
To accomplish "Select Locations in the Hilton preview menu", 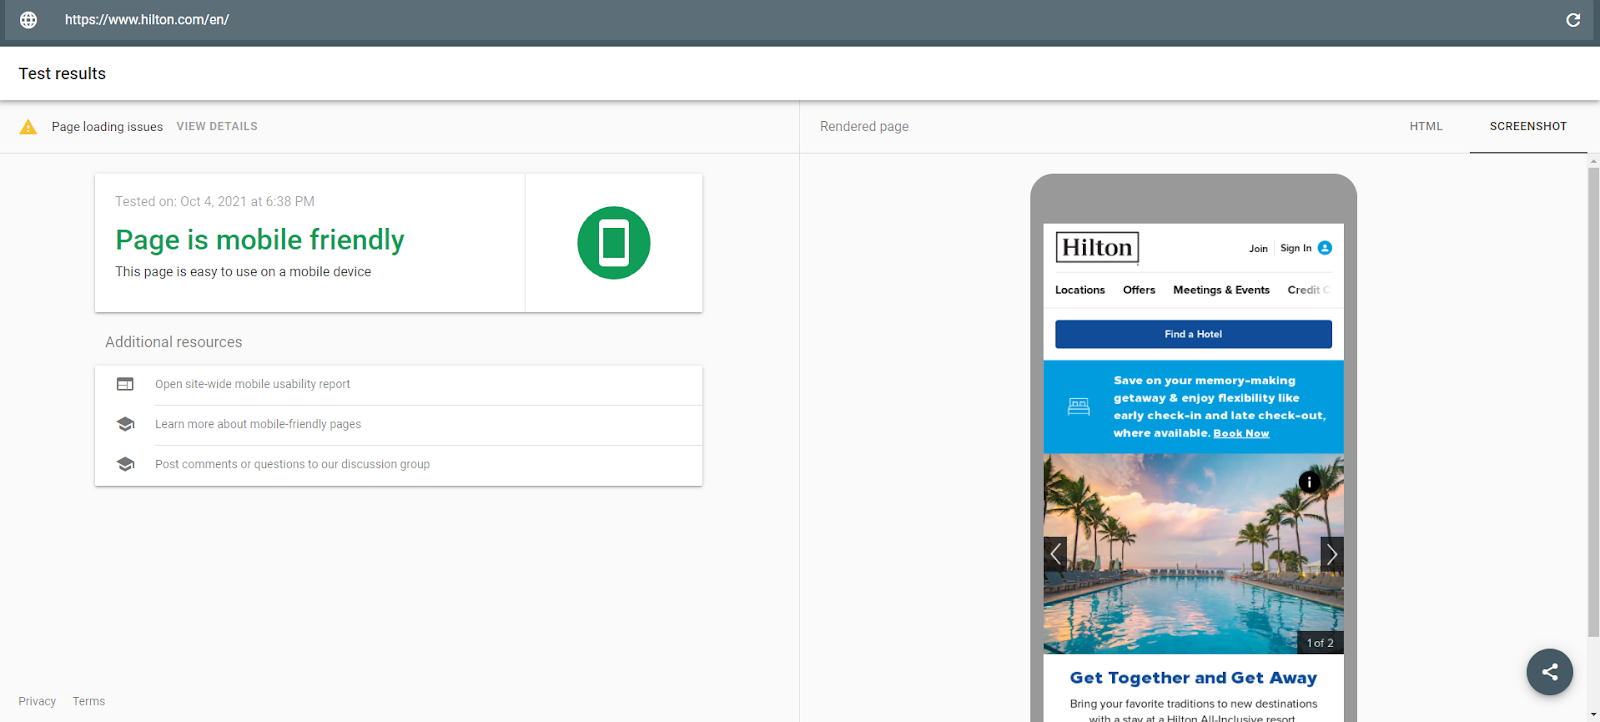I will (1080, 290).
